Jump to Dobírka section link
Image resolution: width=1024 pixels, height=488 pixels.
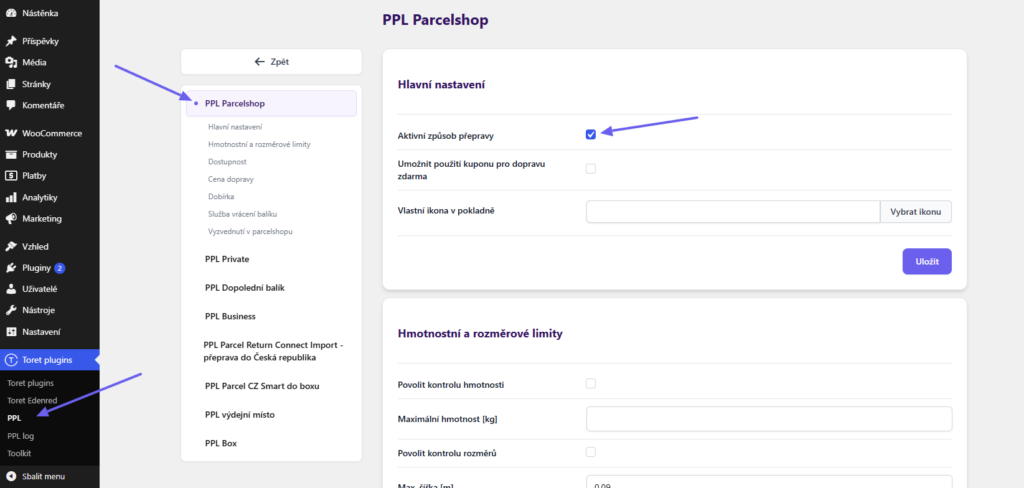click(221, 196)
